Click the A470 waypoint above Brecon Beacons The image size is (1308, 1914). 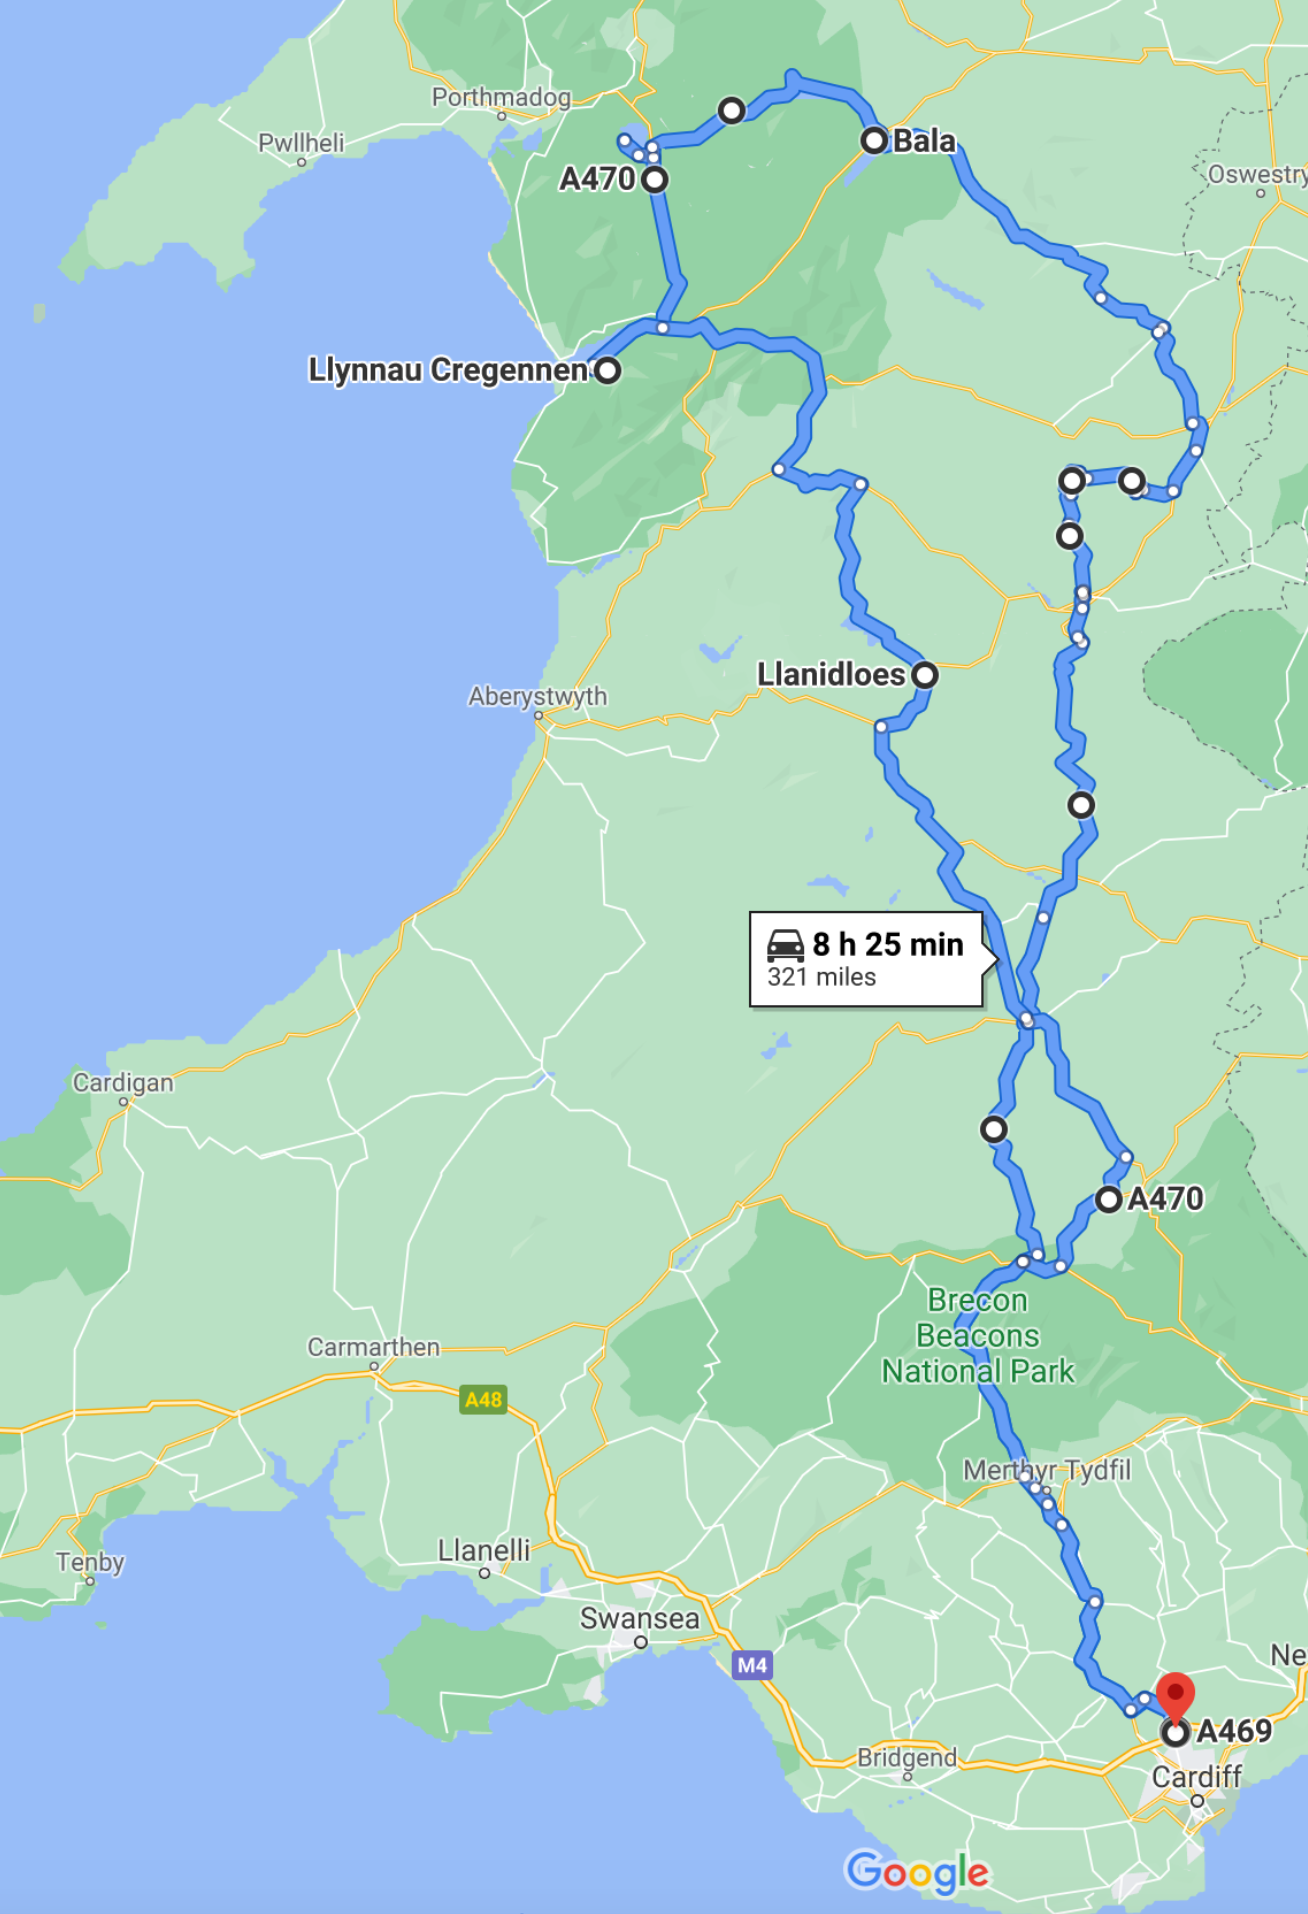(x=1108, y=1199)
